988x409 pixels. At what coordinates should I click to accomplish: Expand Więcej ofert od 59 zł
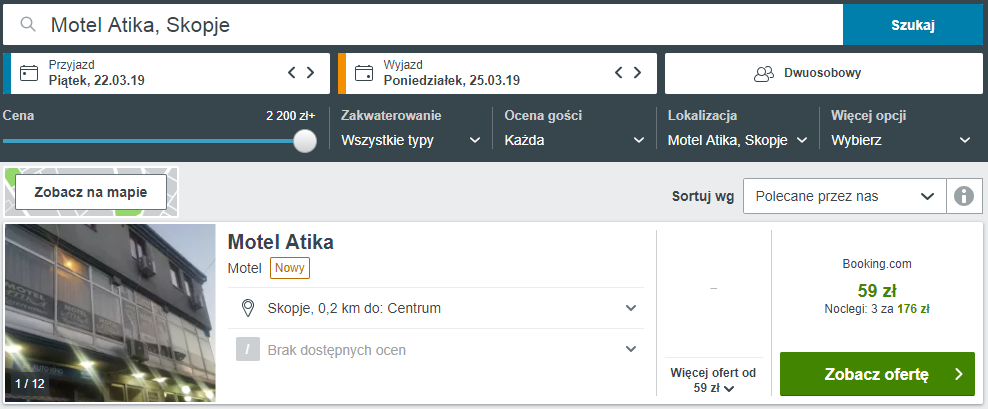[x=713, y=380]
